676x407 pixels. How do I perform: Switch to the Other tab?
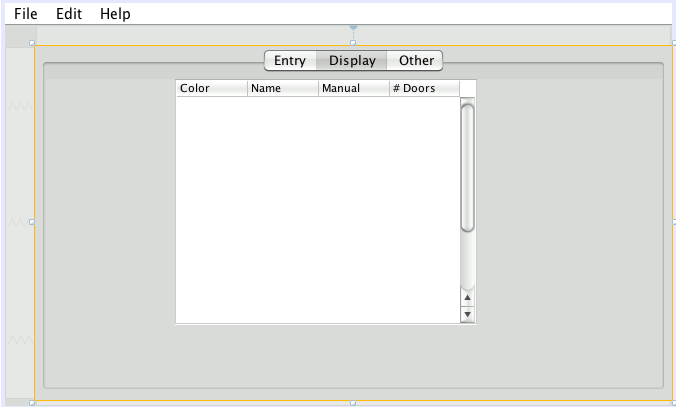pos(416,61)
